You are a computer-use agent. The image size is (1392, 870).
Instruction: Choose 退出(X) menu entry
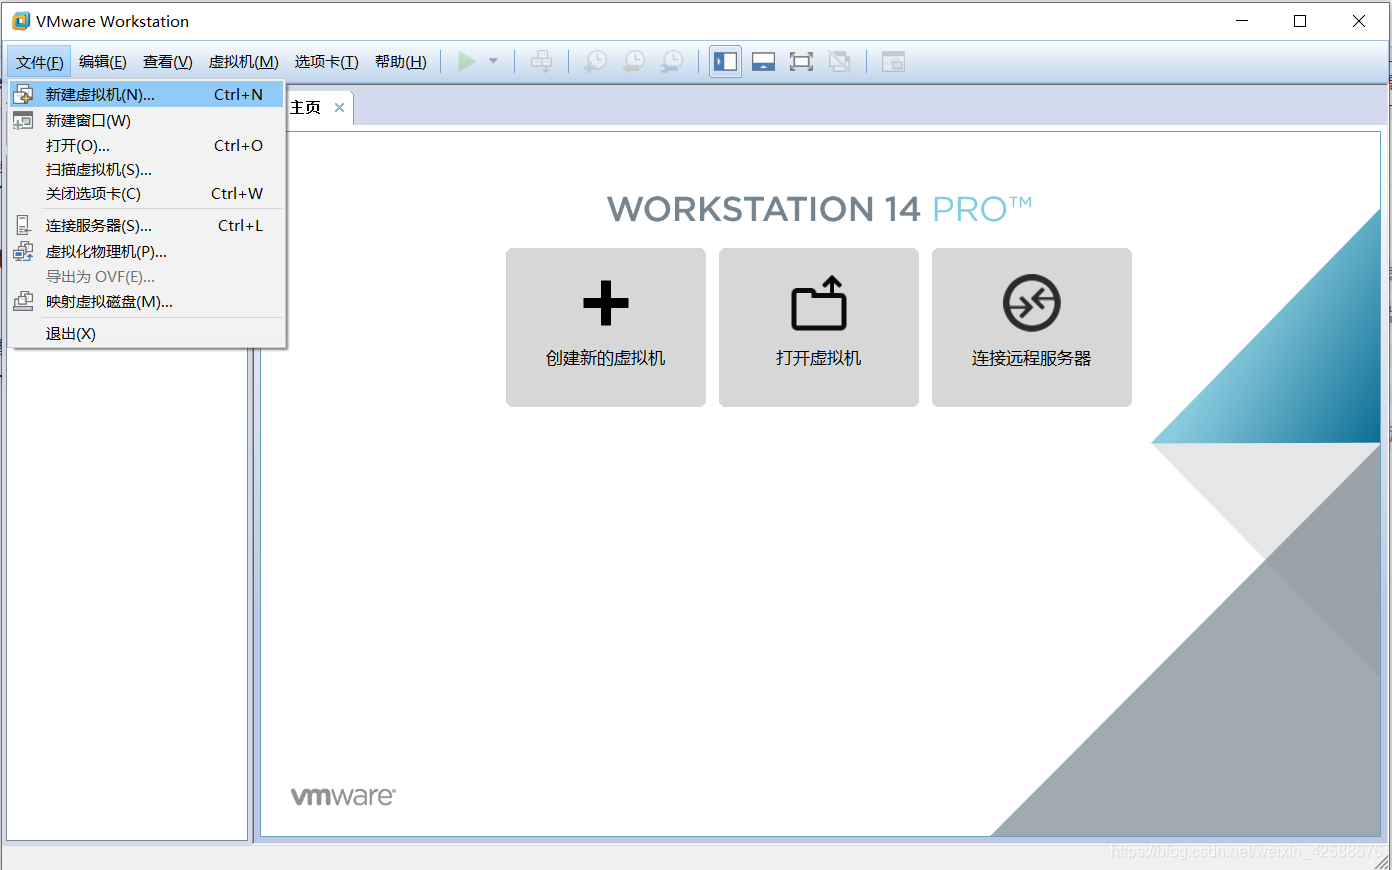tap(147, 334)
